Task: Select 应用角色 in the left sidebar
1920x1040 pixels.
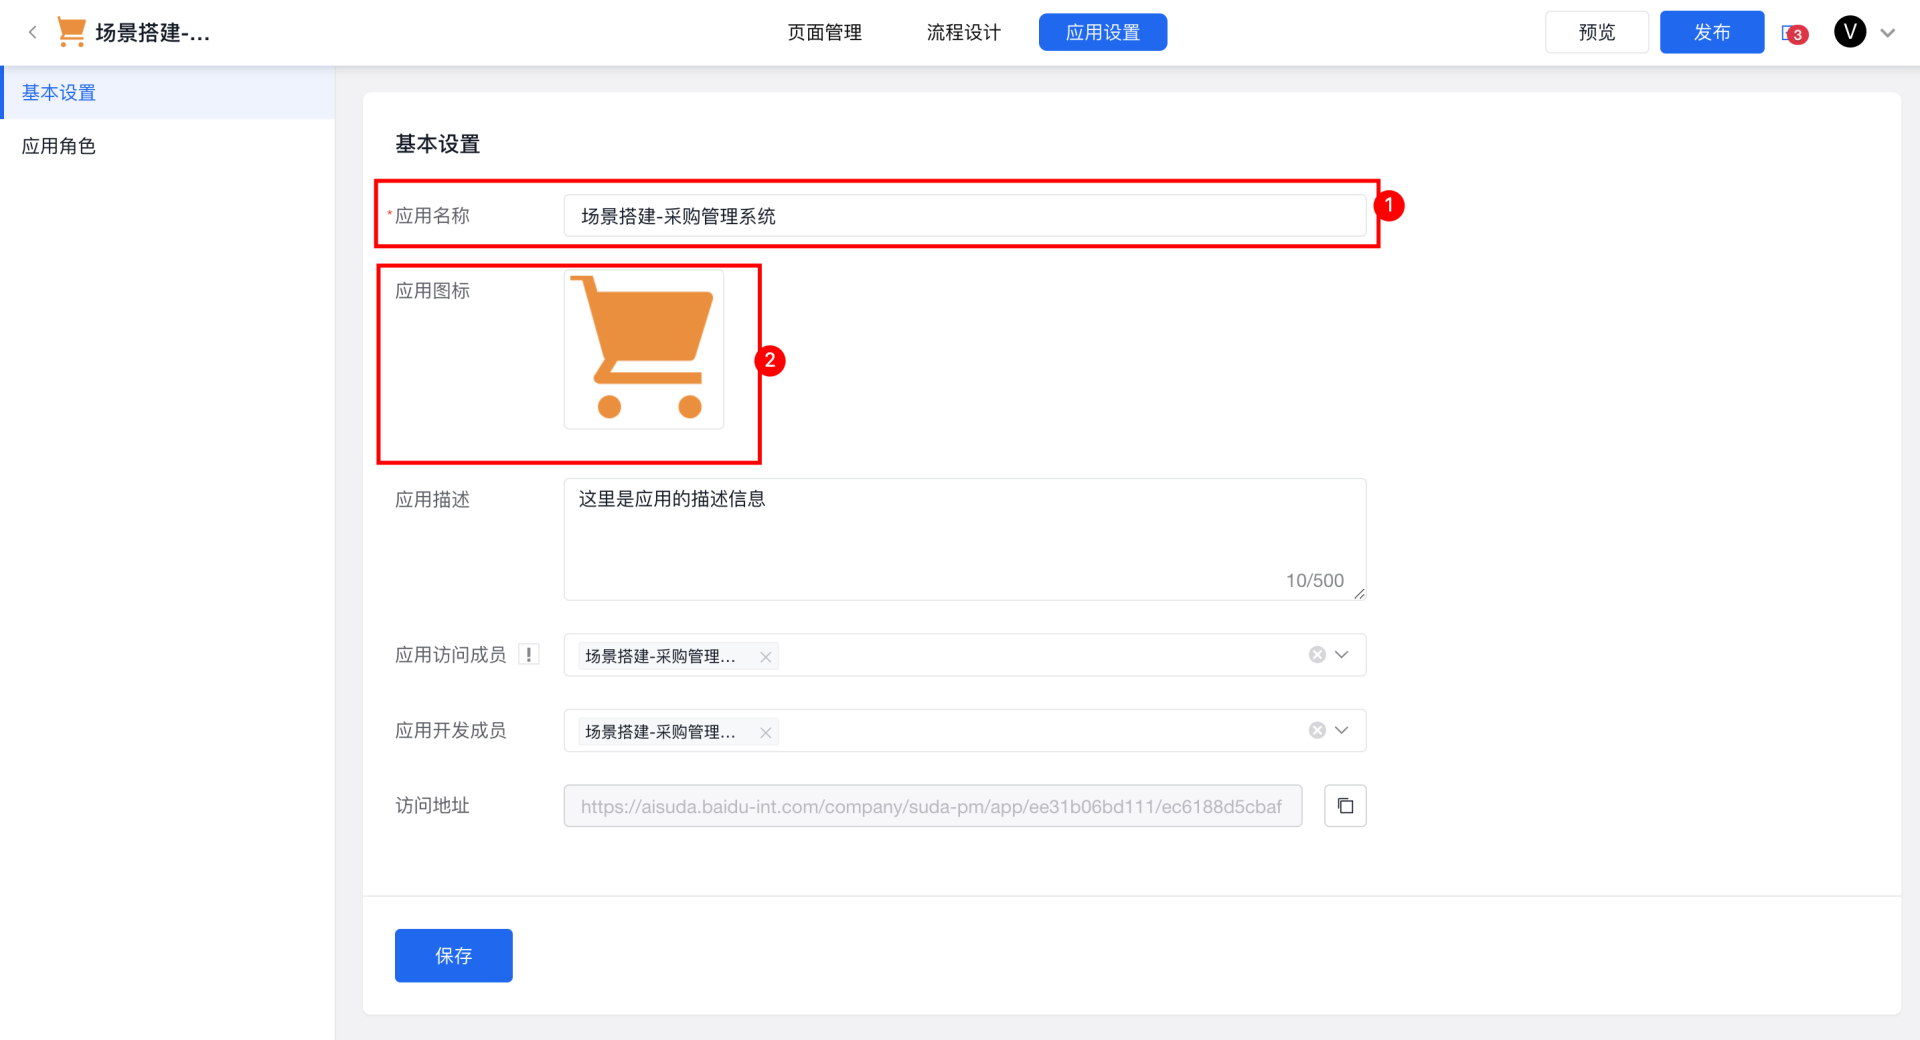Action: (59, 146)
